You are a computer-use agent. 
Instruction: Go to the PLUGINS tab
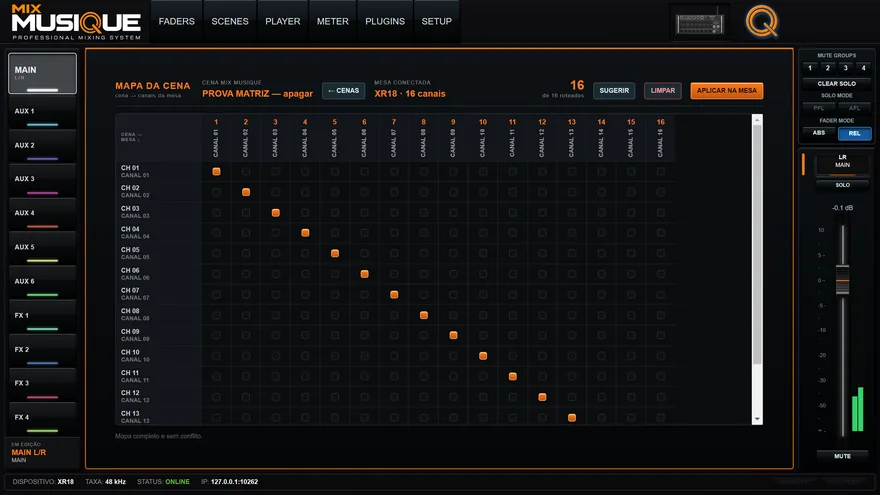(x=385, y=21)
